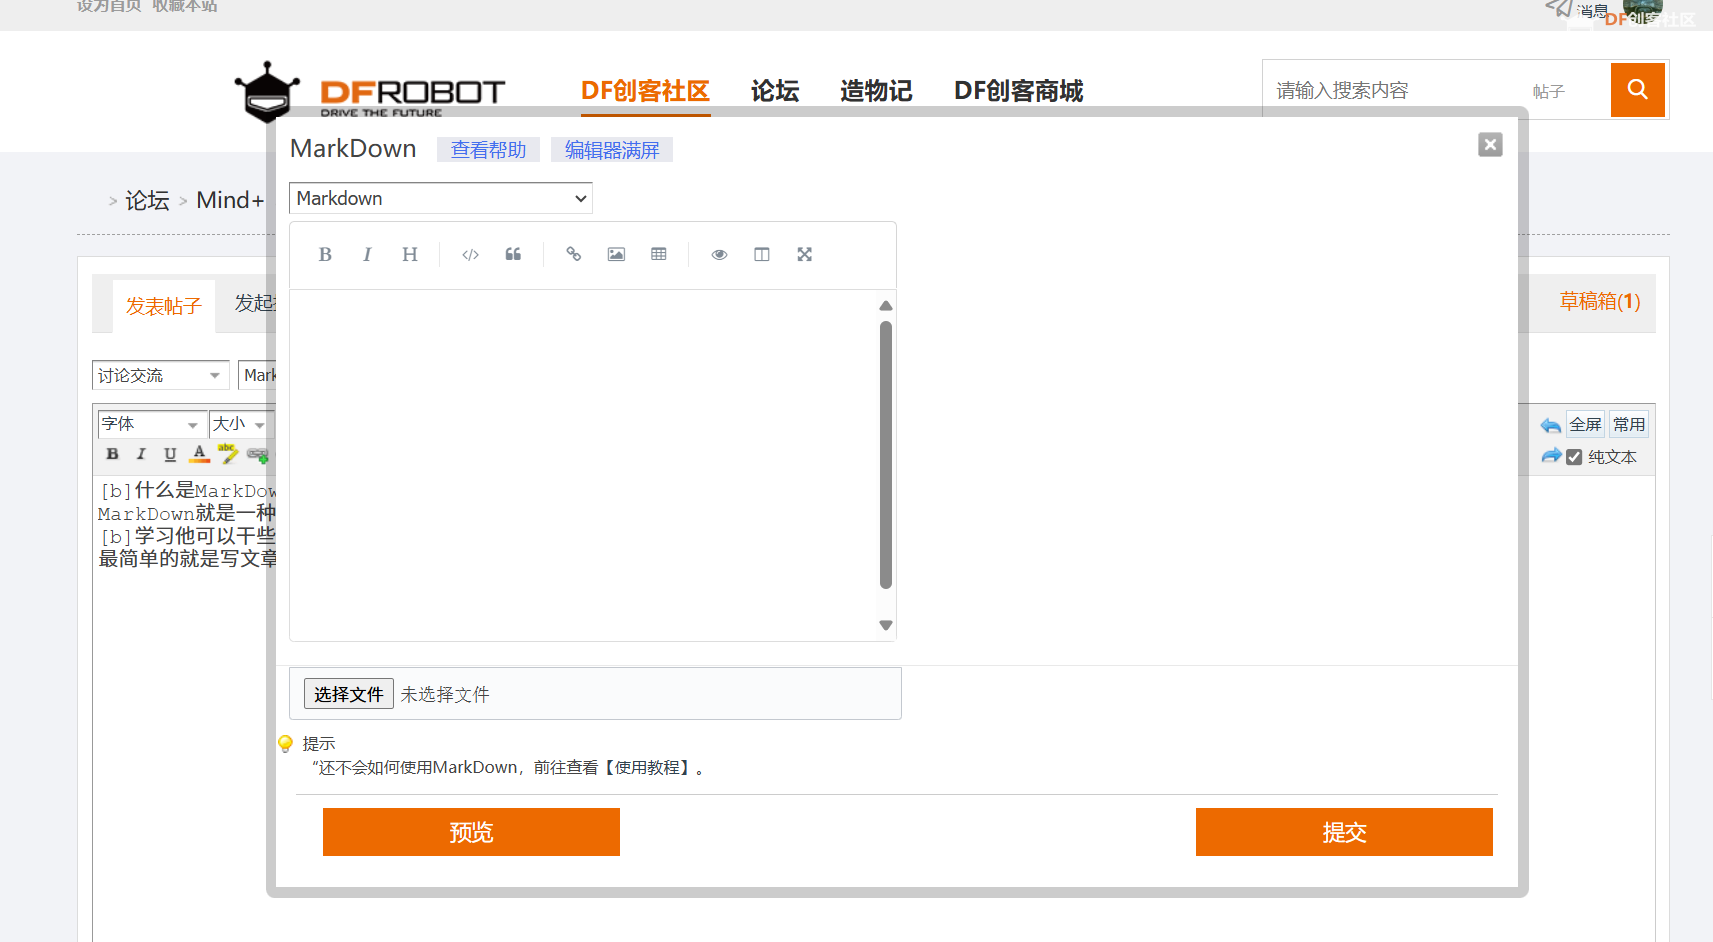Open the DF创客商城 nav item

tap(1018, 91)
